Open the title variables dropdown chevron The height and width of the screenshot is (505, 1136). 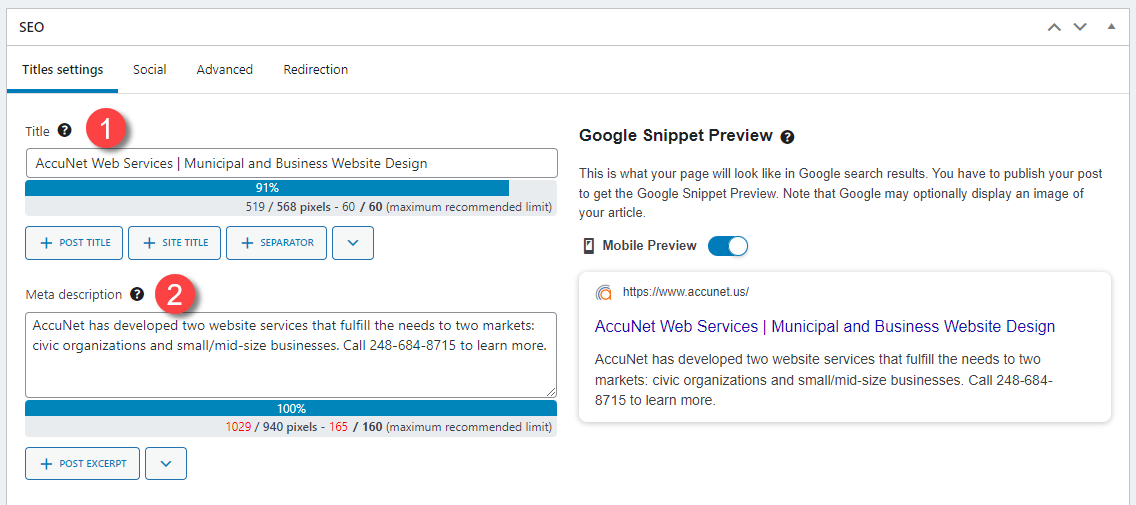(x=353, y=243)
